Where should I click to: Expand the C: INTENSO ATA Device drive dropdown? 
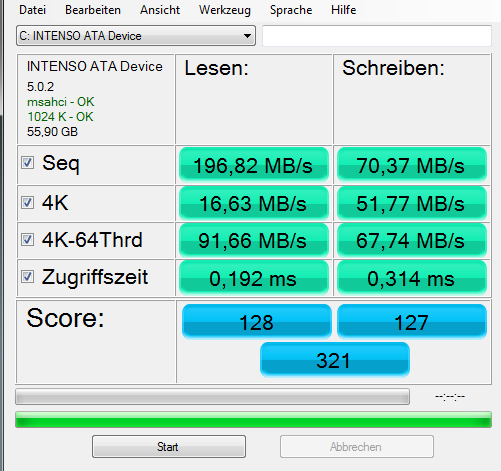[x=136, y=36]
